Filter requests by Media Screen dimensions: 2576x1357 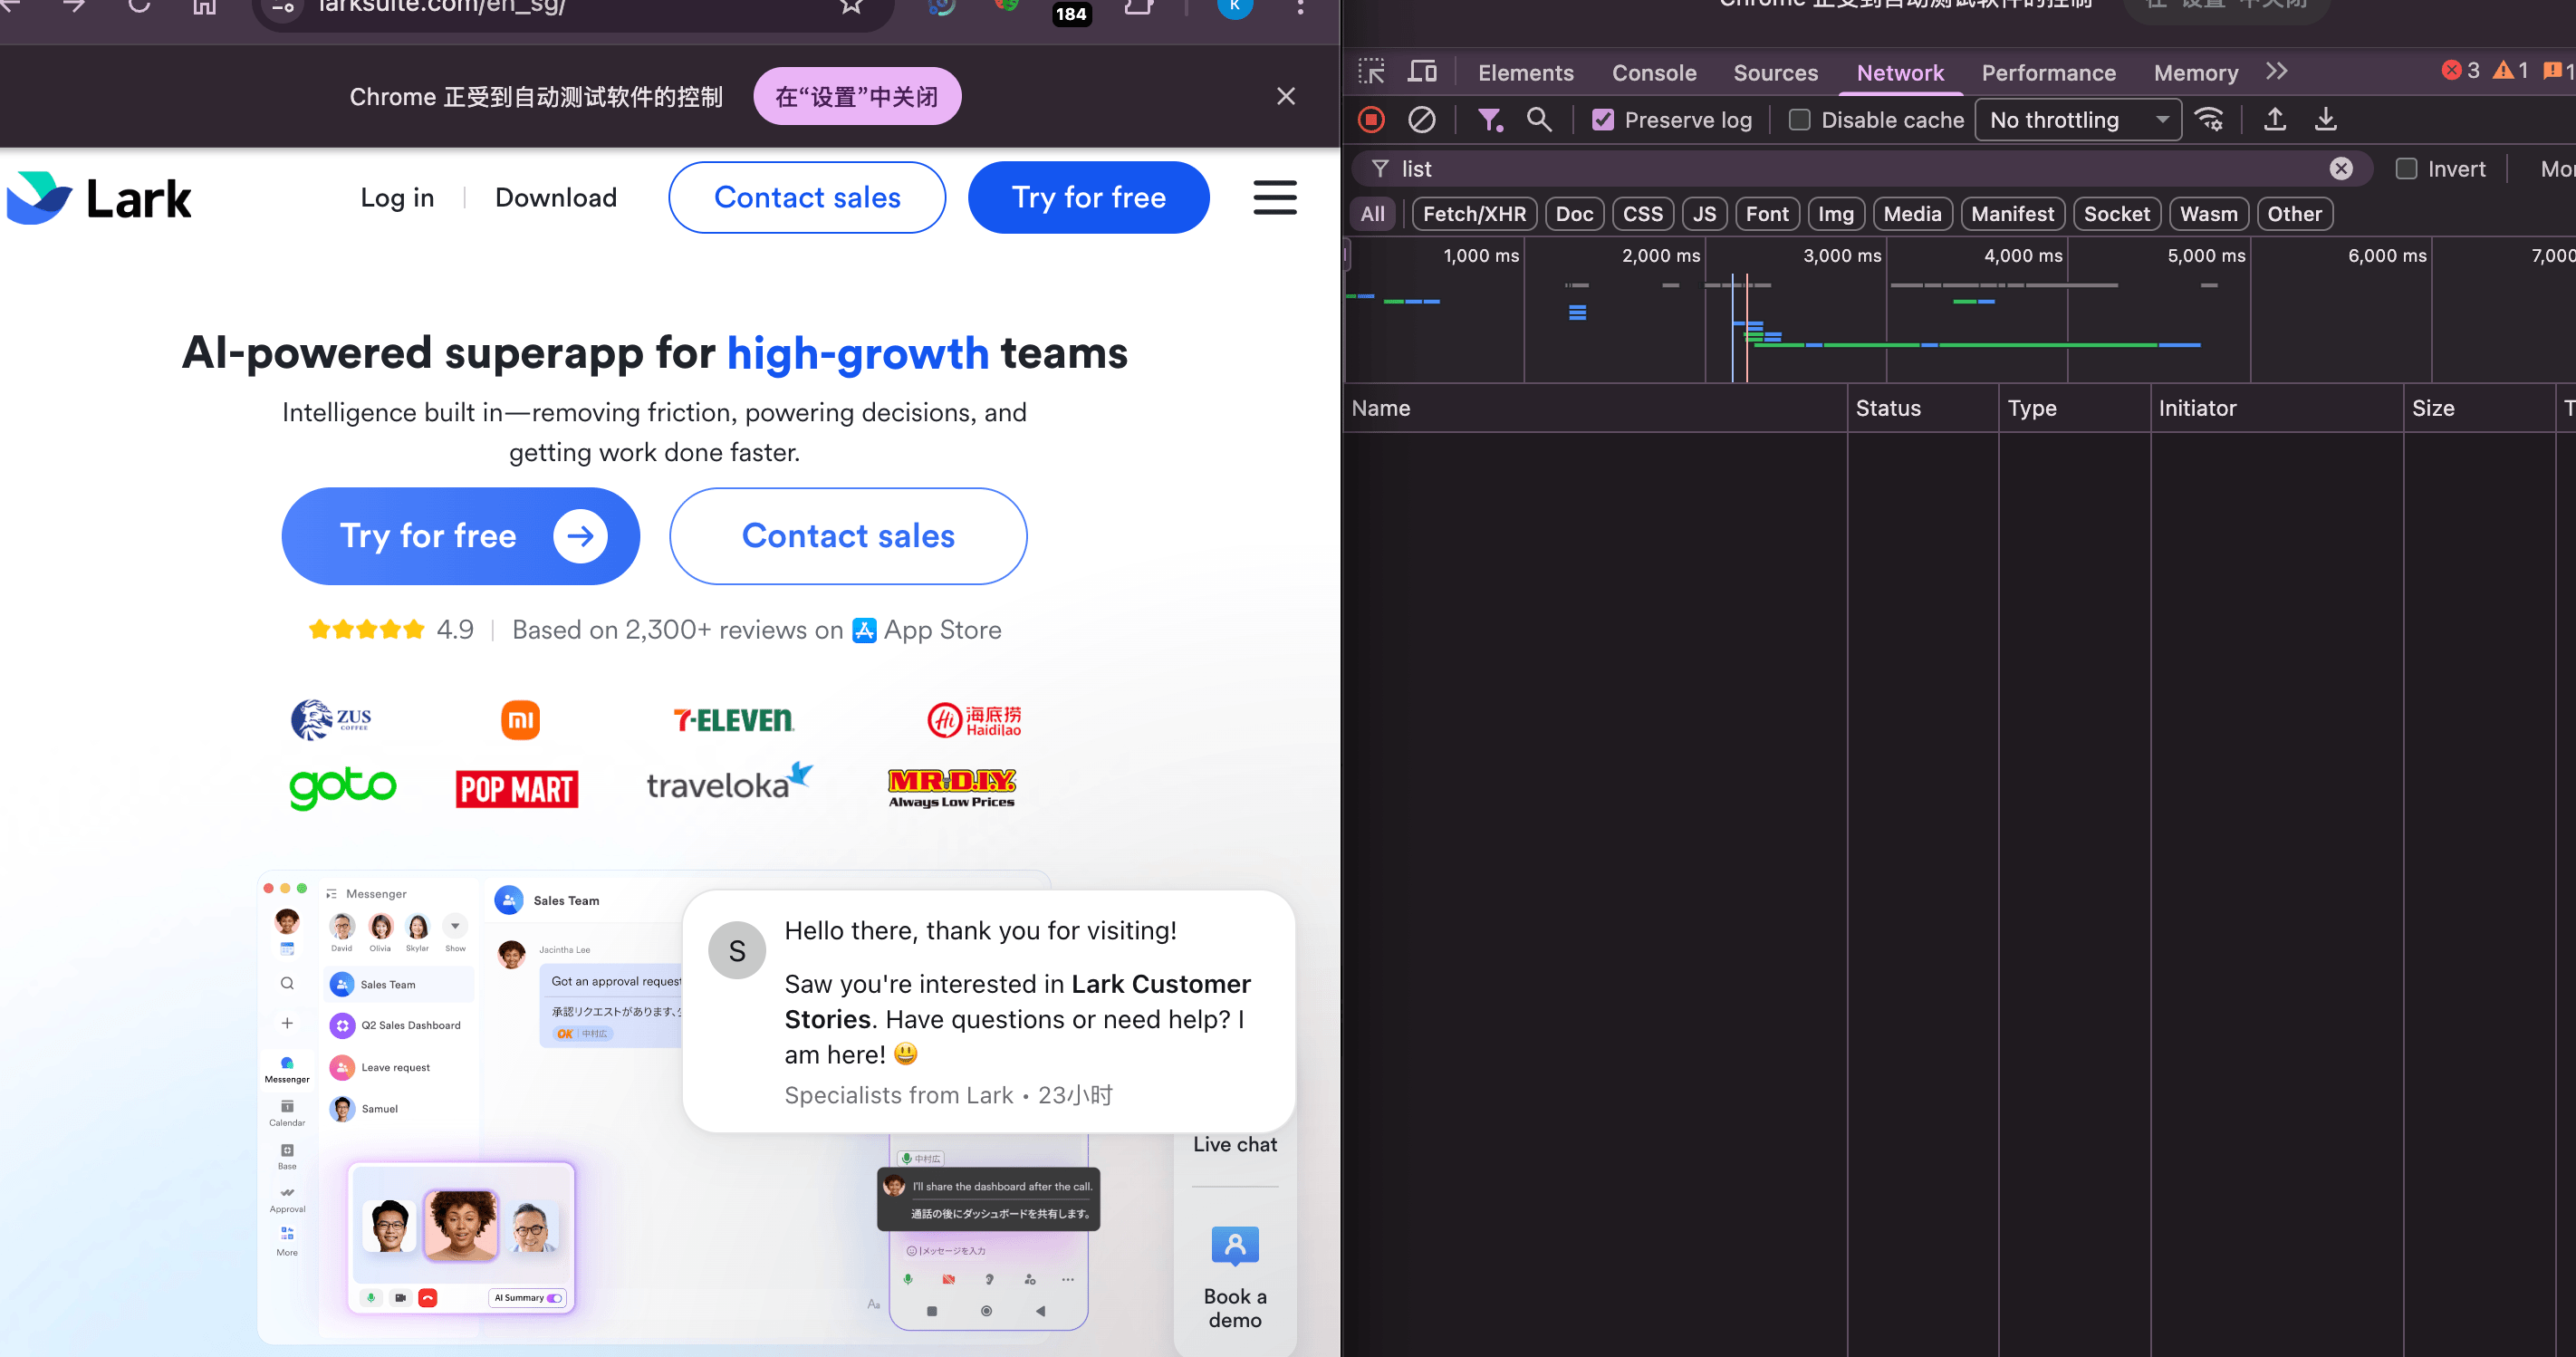tap(1912, 214)
